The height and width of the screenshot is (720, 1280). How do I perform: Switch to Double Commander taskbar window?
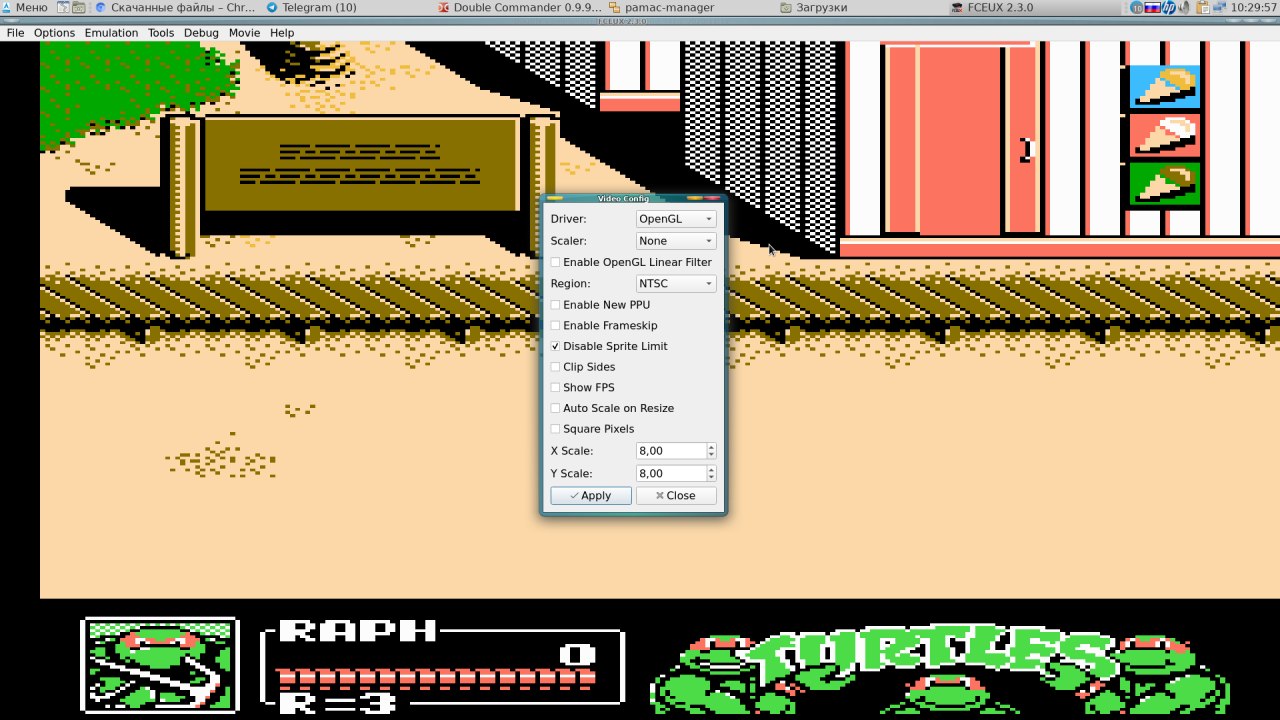click(x=521, y=7)
